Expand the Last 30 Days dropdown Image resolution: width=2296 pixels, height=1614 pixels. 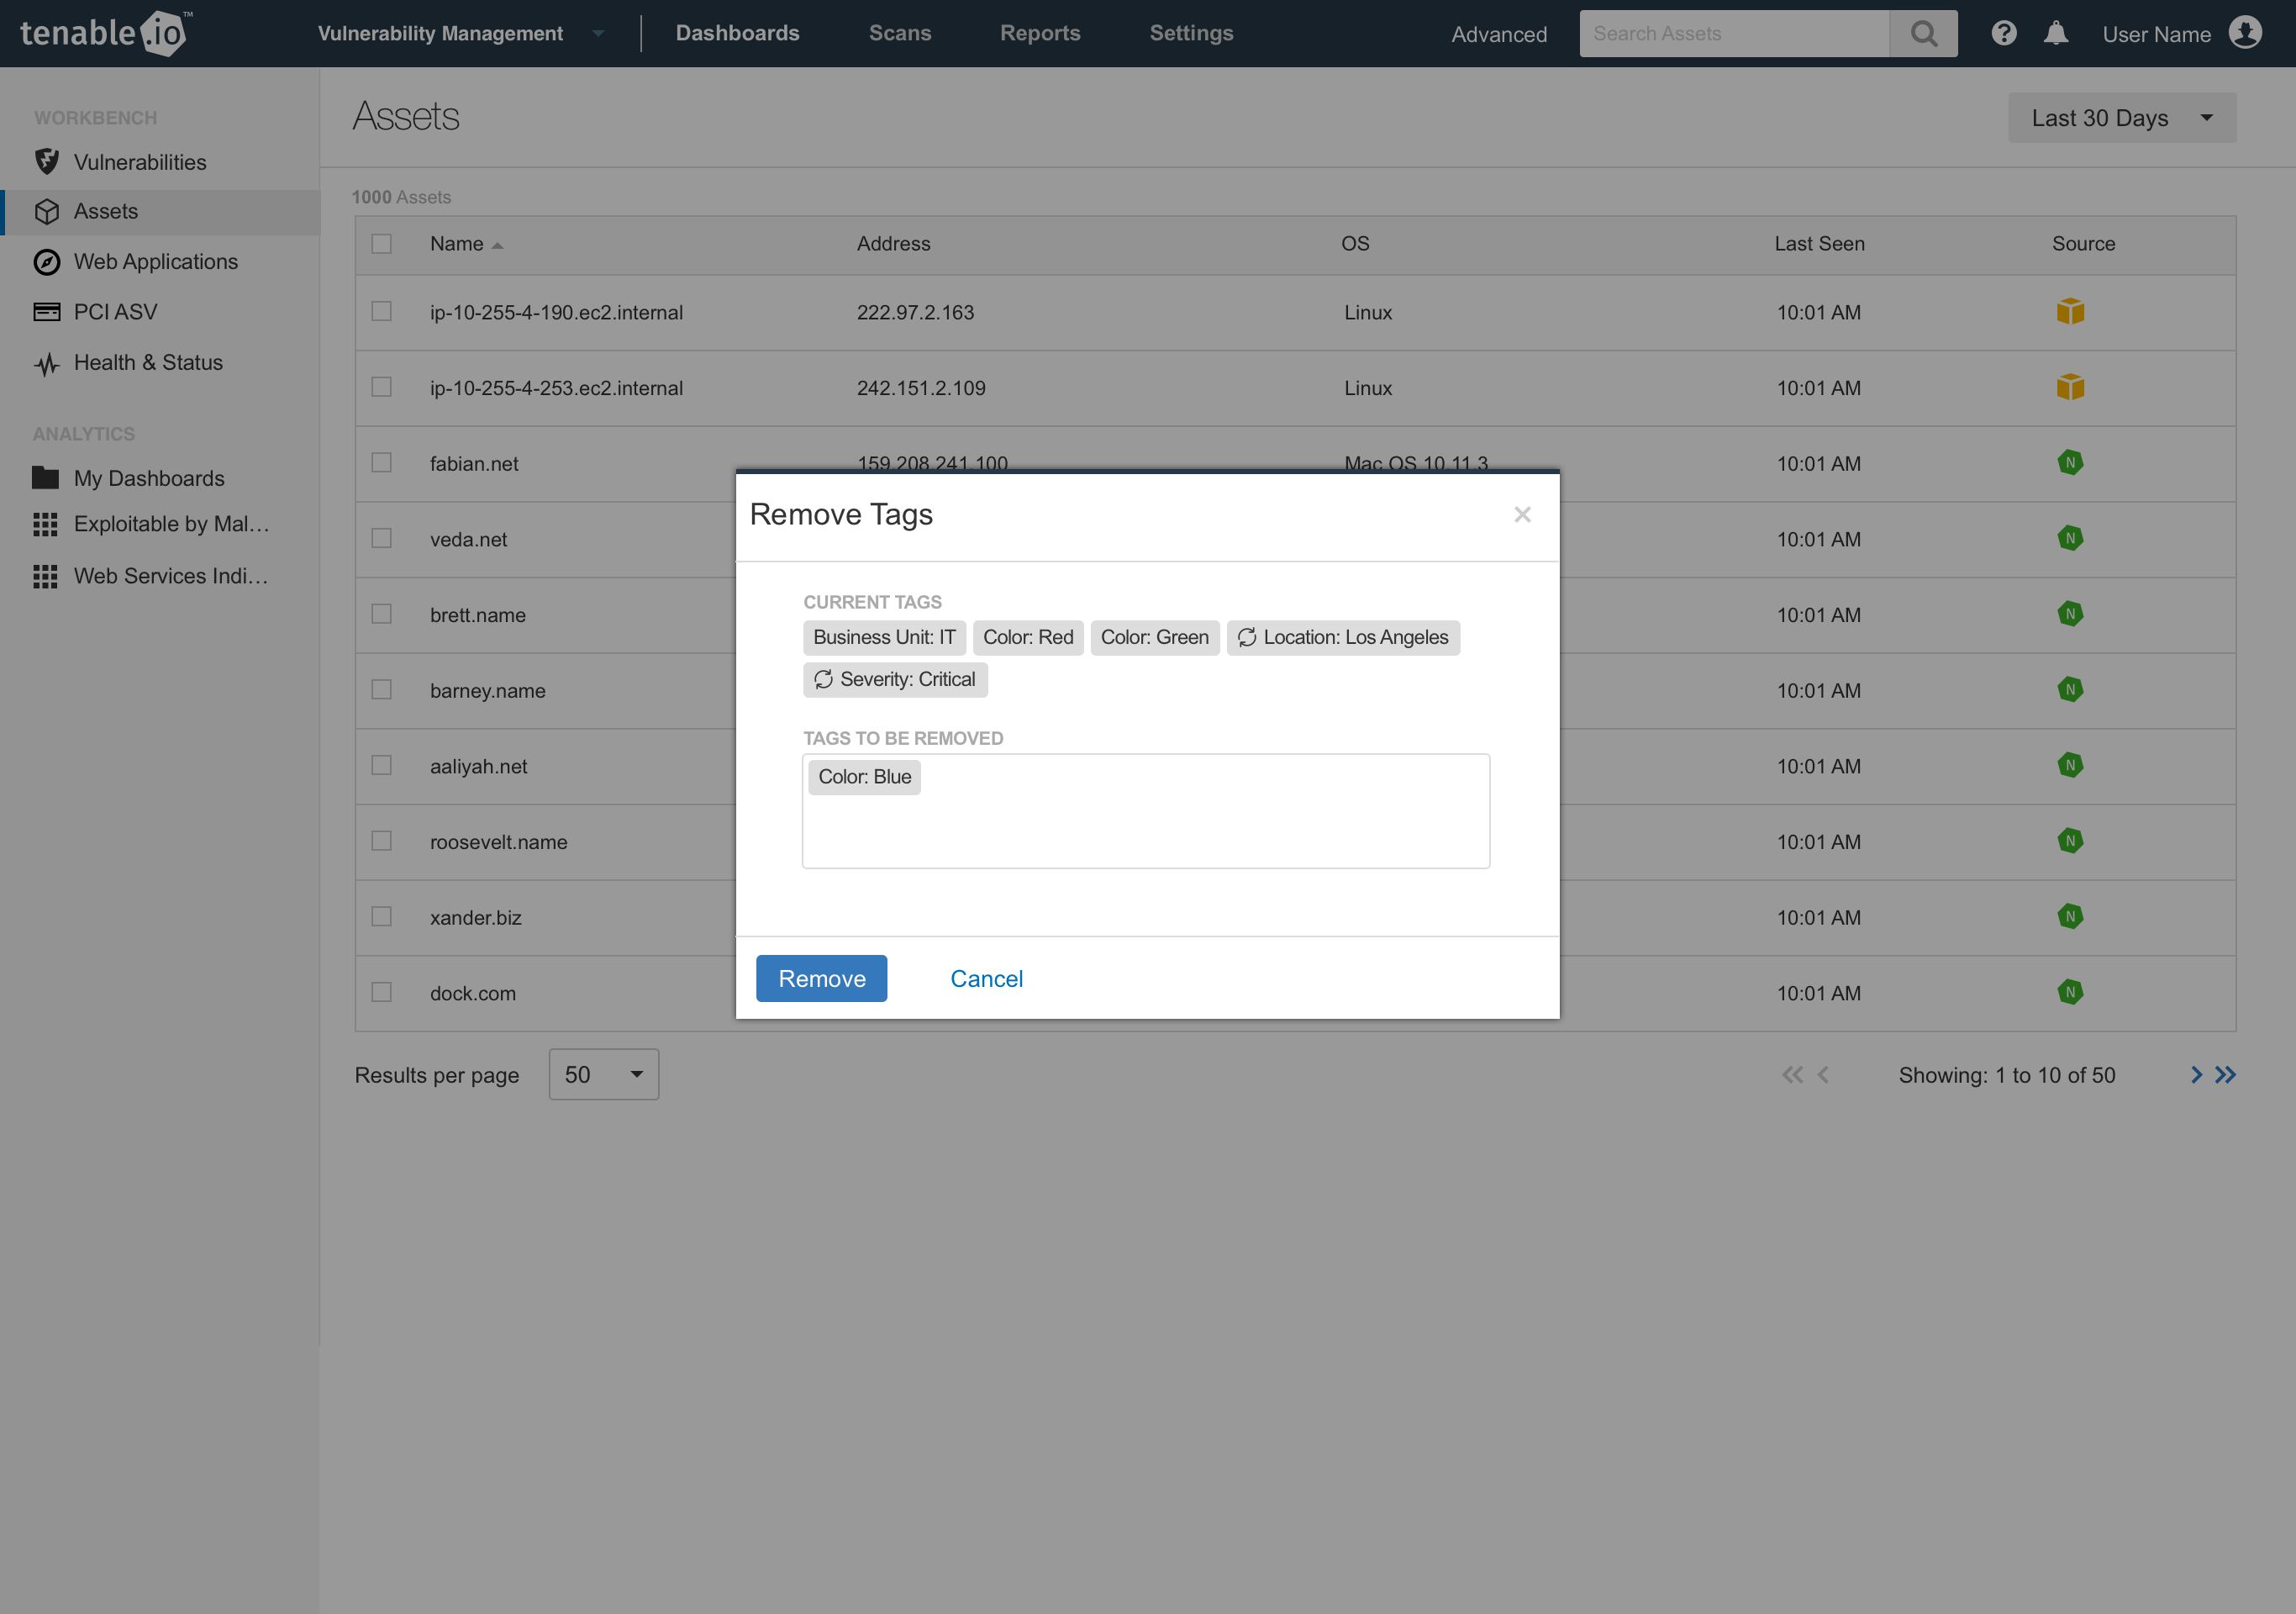(x=2121, y=118)
